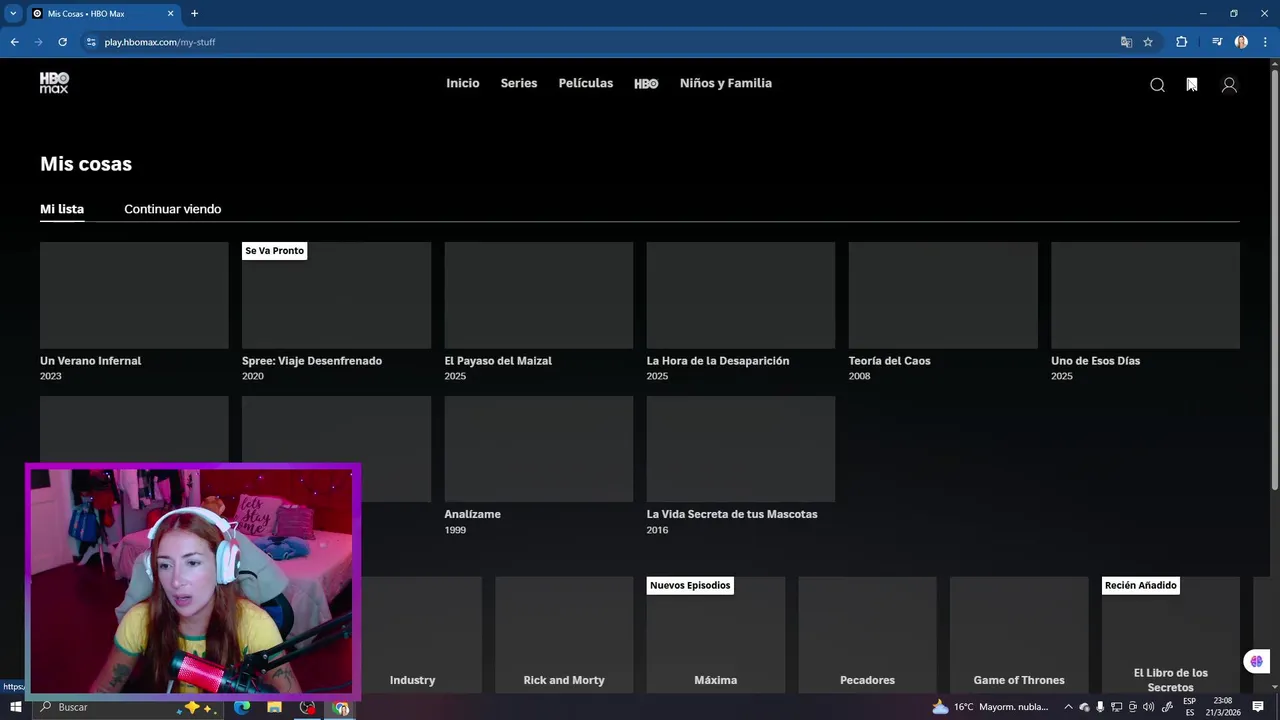Click the browser address bar
The height and width of the screenshot is (720, 1280).
600,42
